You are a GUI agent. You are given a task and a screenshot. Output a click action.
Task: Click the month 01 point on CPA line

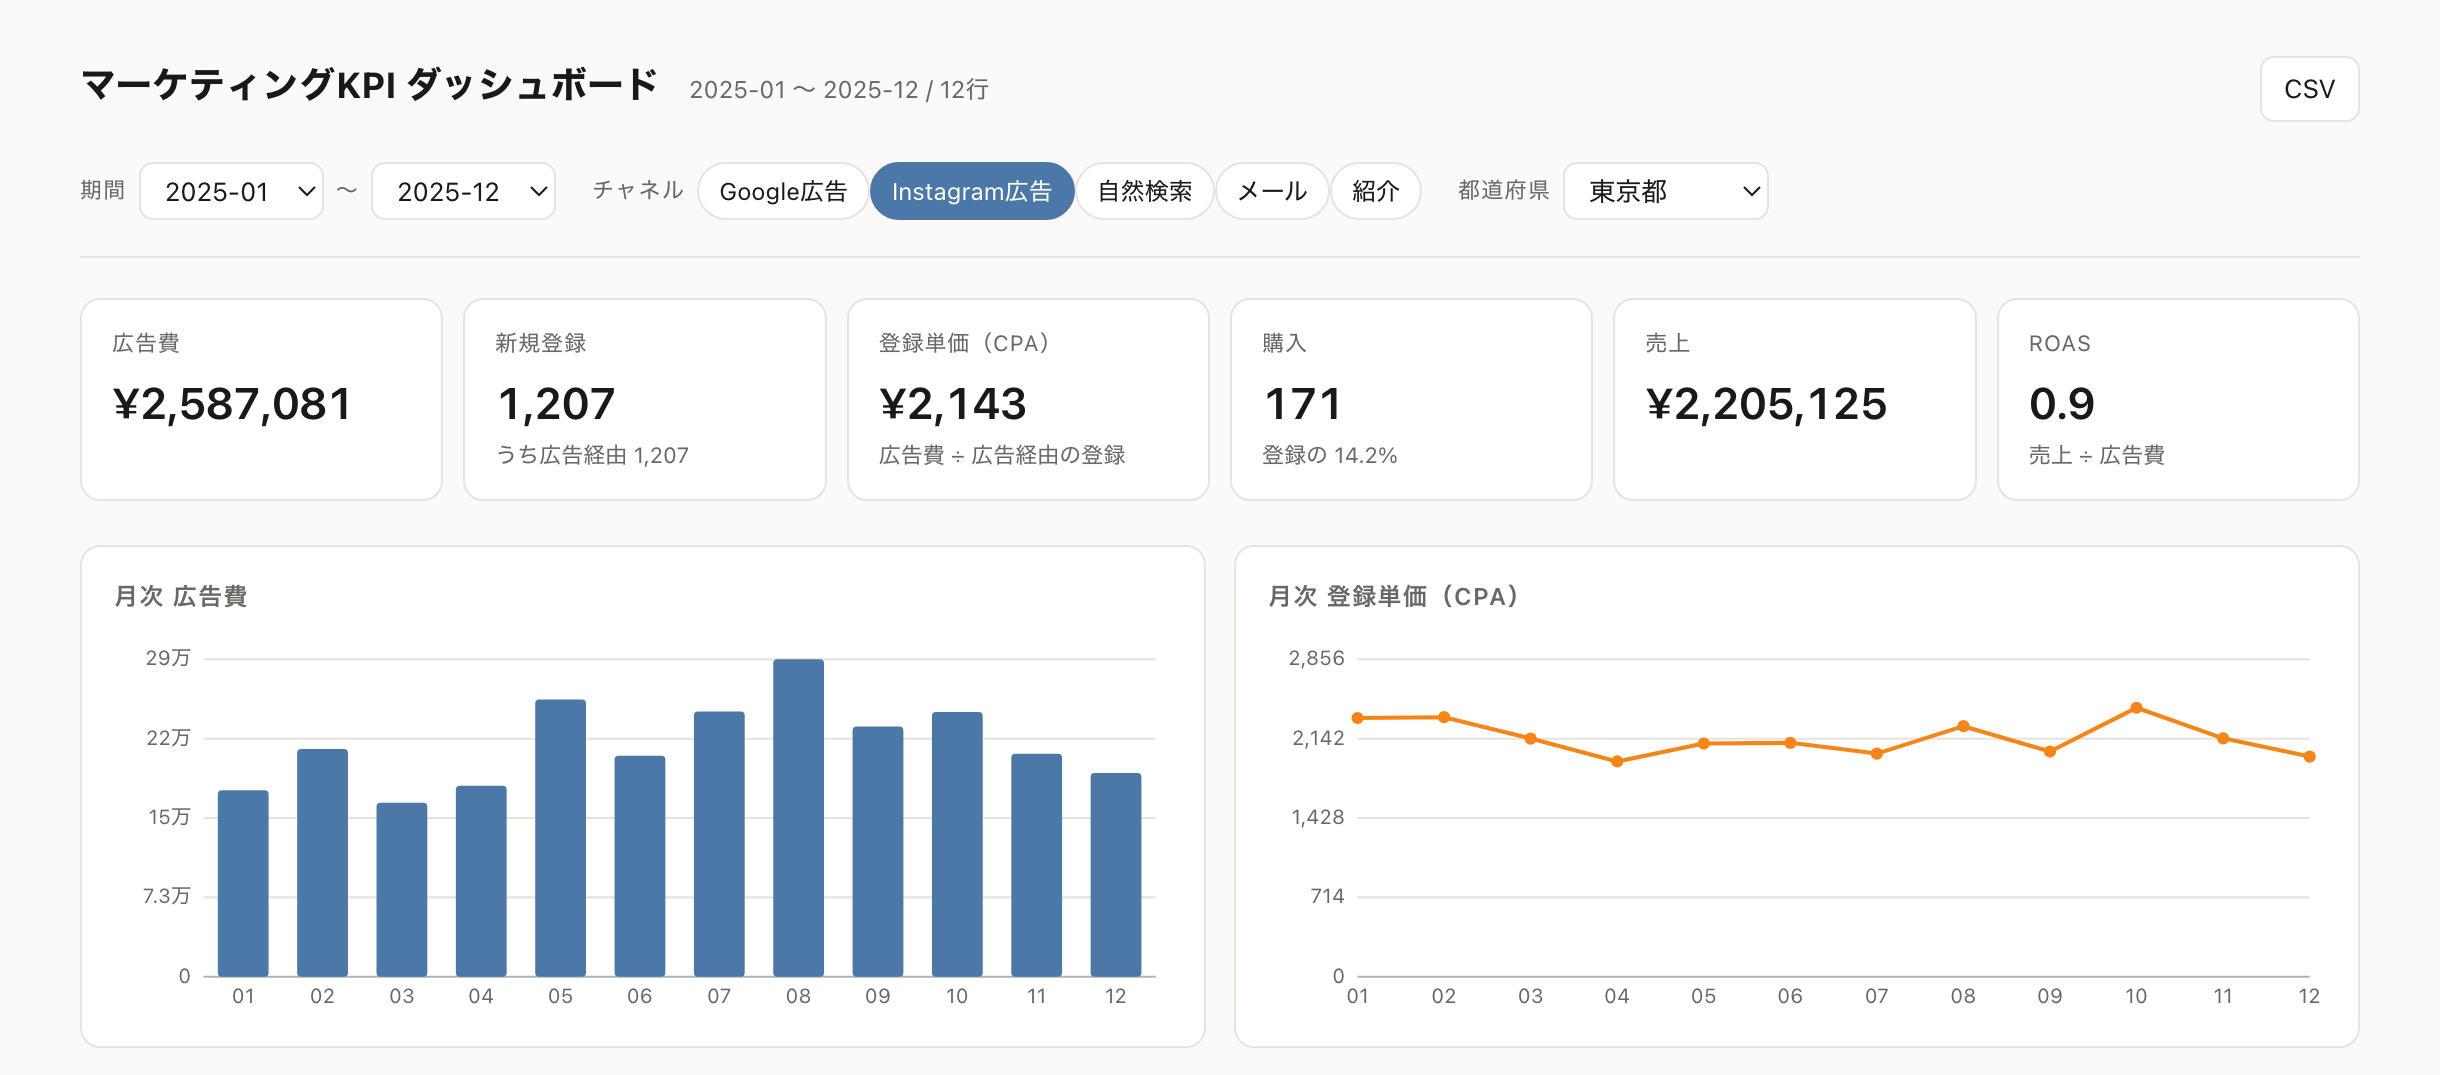[1358, 718]
